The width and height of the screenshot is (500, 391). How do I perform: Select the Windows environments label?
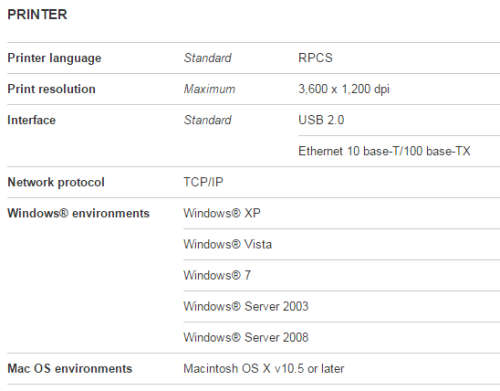[78, 213]
